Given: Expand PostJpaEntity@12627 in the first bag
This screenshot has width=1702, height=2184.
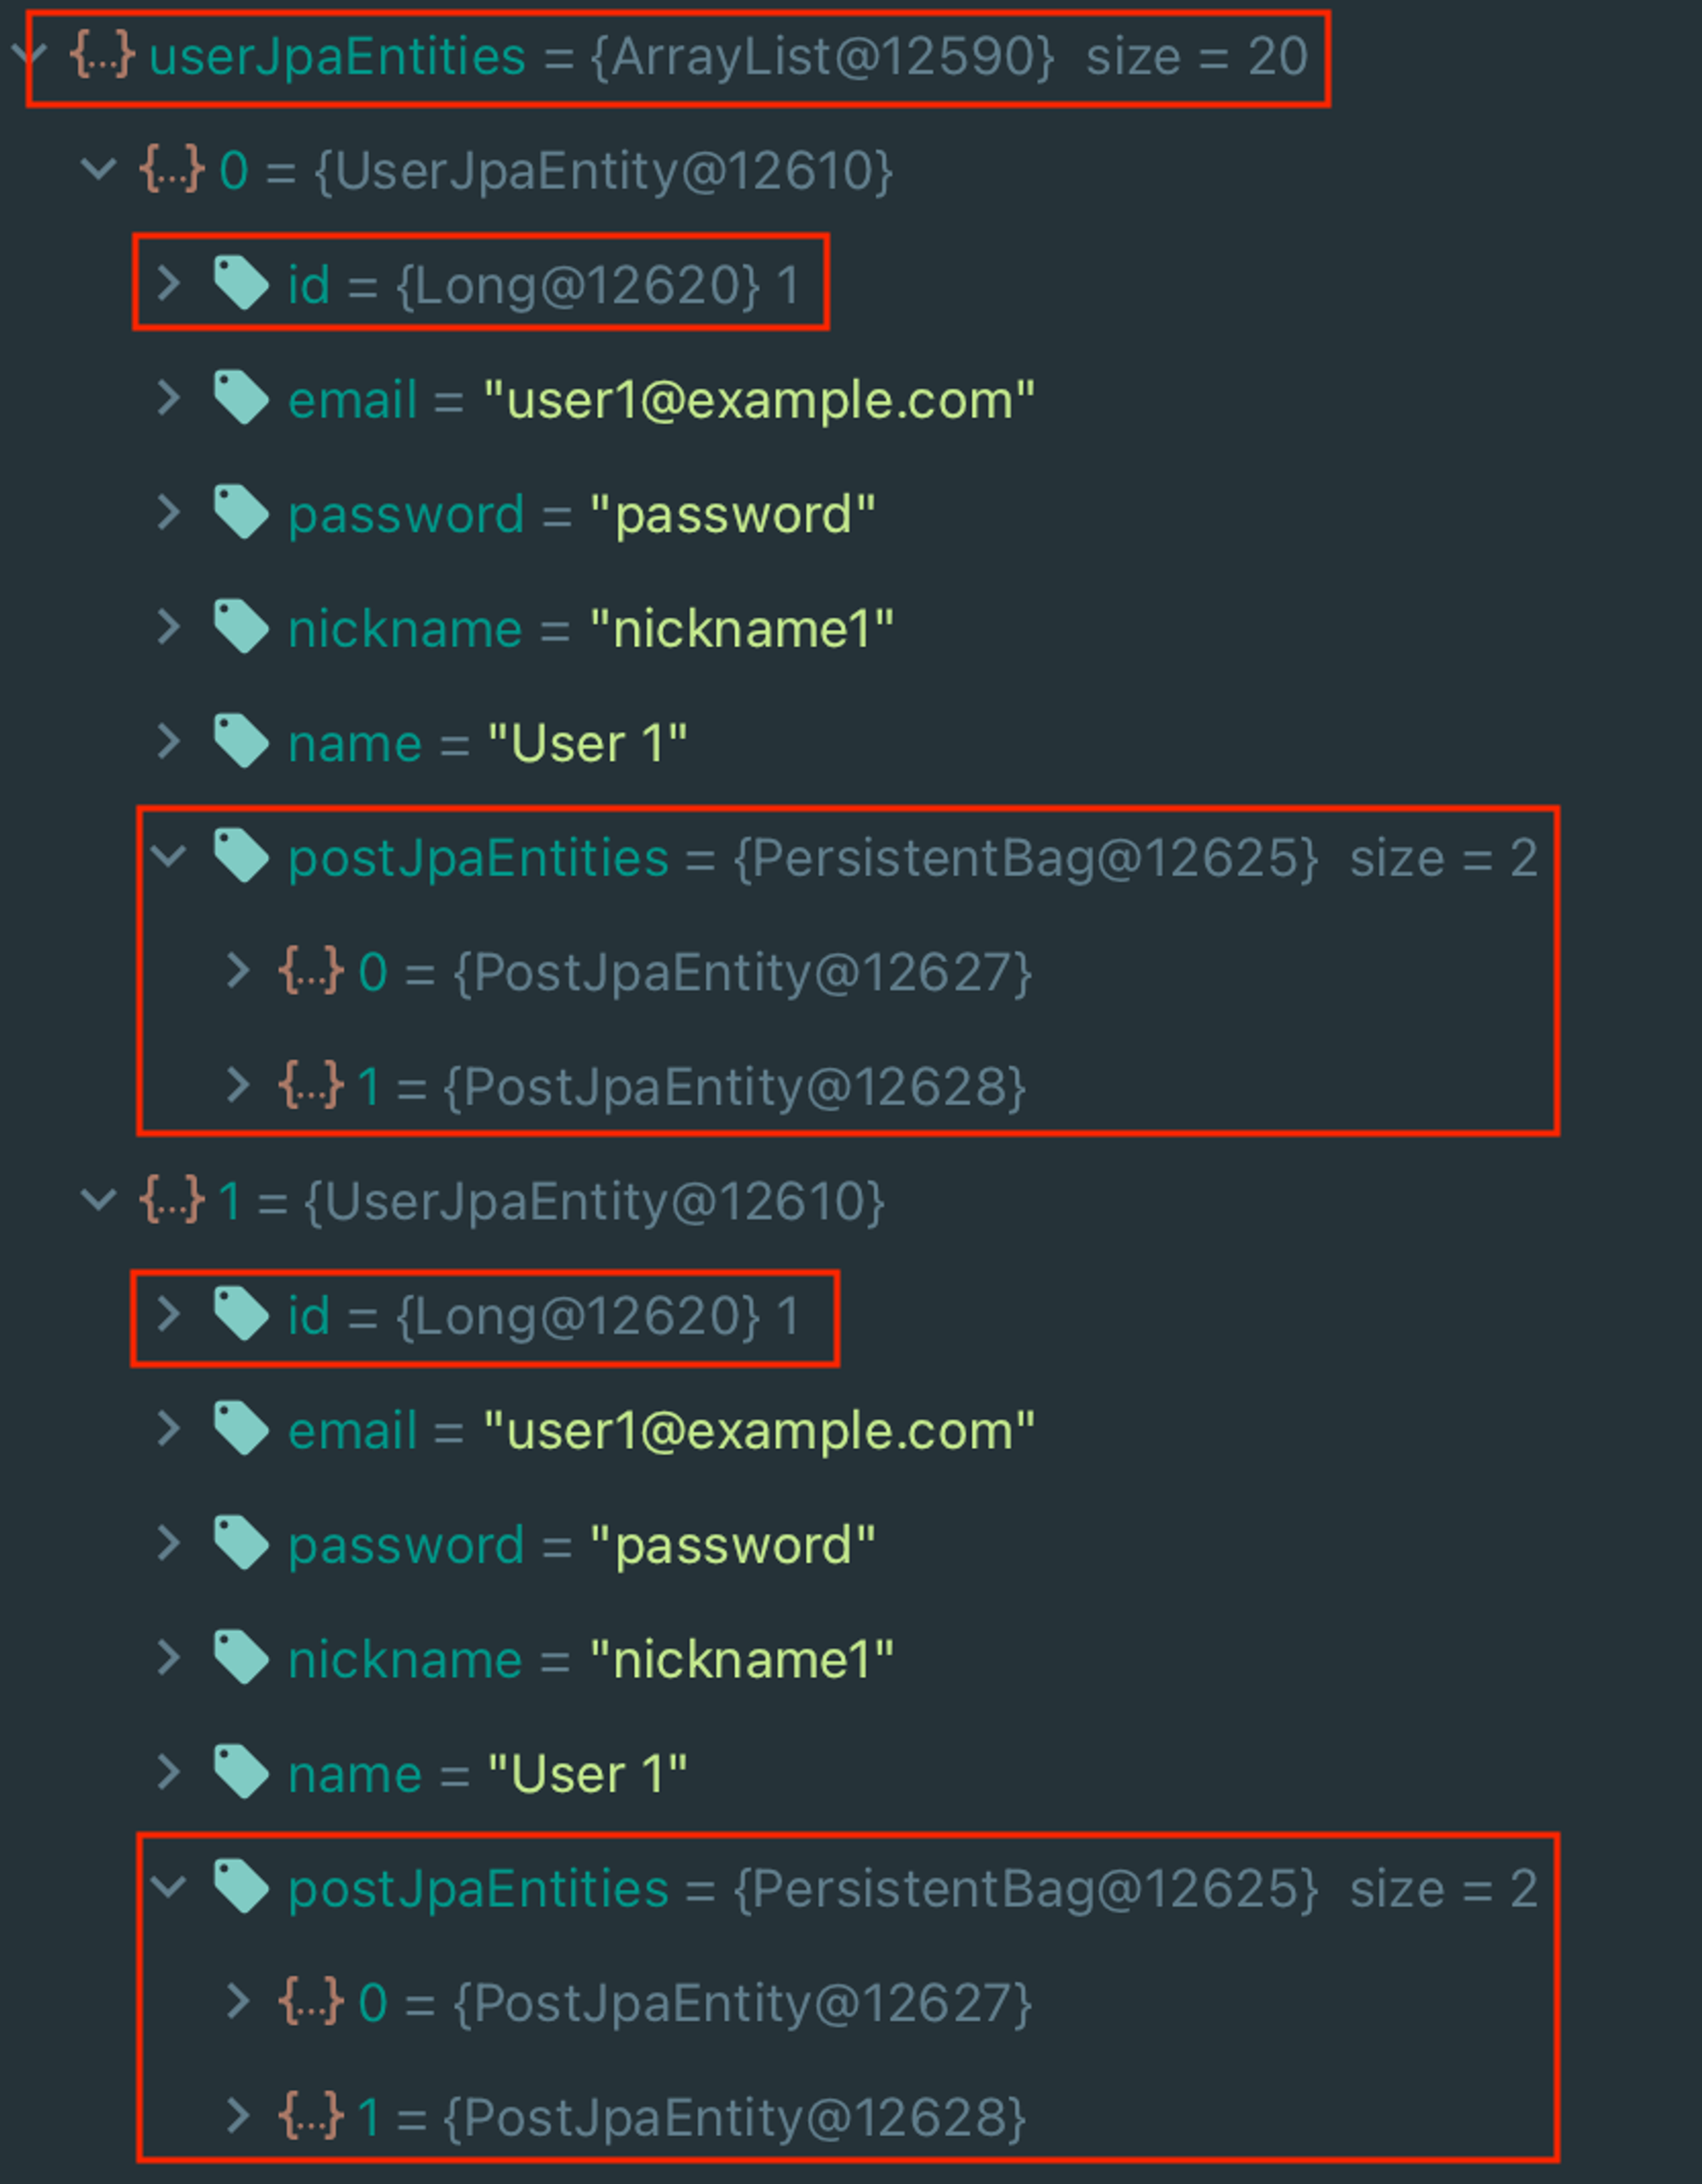Looking at the screenshot, I should (x=237, y=970).
